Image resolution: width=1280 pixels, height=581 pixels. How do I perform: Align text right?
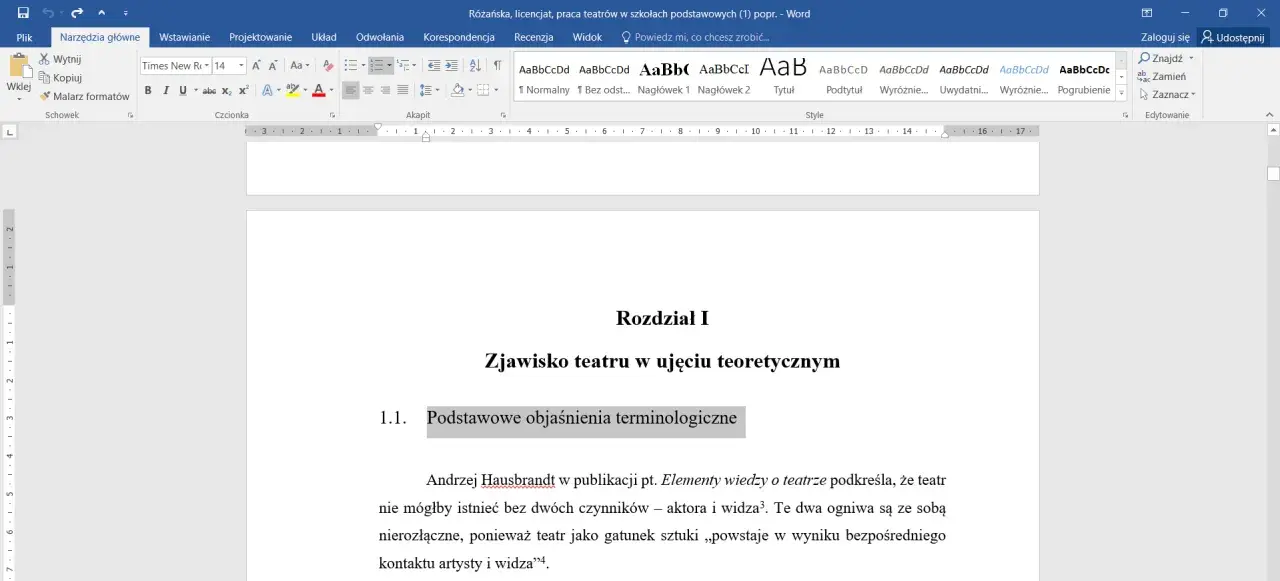pos(385,90)
